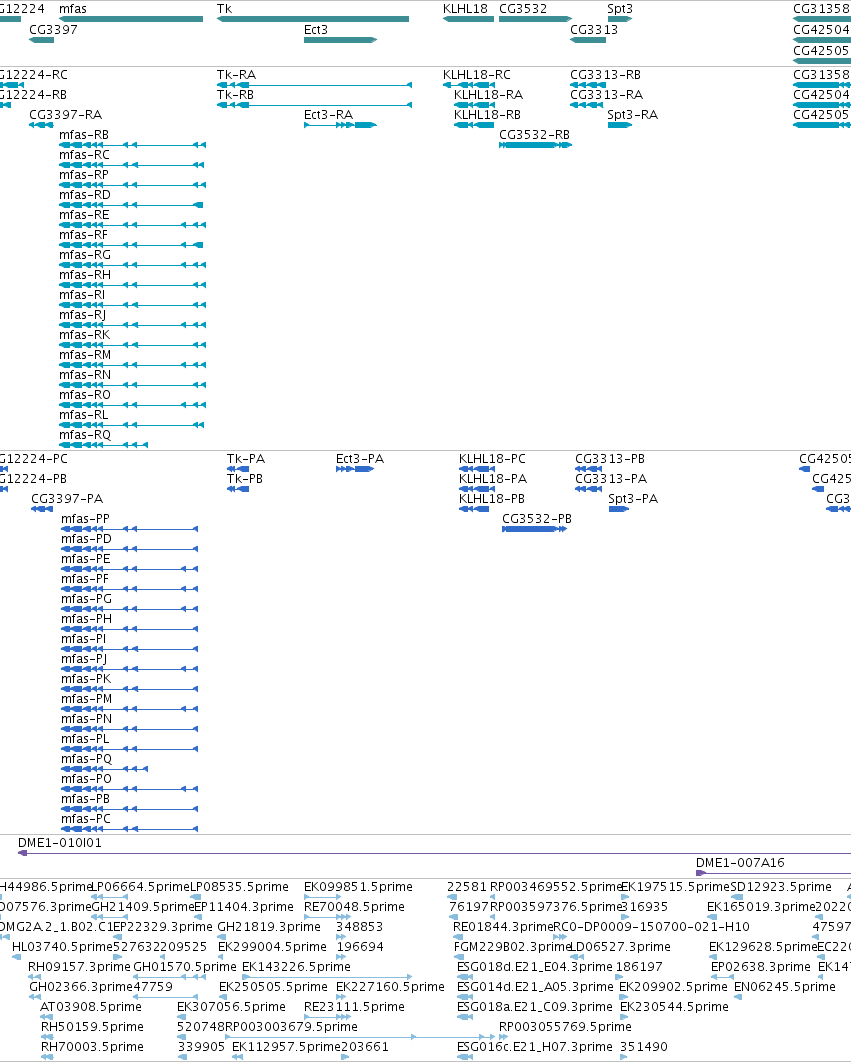The image size is (851, 1062).
Task: Select the mfas-RC transcript label
Action: coord(84,154)
